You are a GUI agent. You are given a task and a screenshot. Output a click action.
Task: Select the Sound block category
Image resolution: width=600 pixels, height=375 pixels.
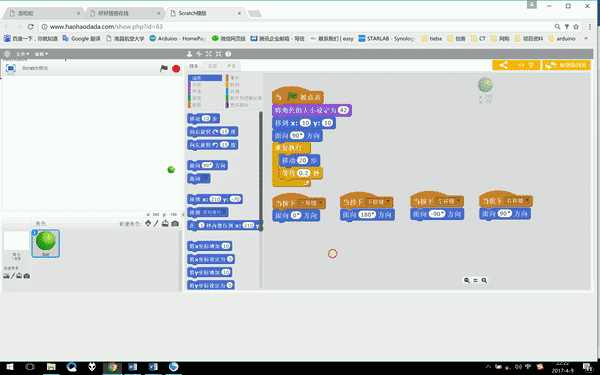pyautogui.click(x=205, y=91)
